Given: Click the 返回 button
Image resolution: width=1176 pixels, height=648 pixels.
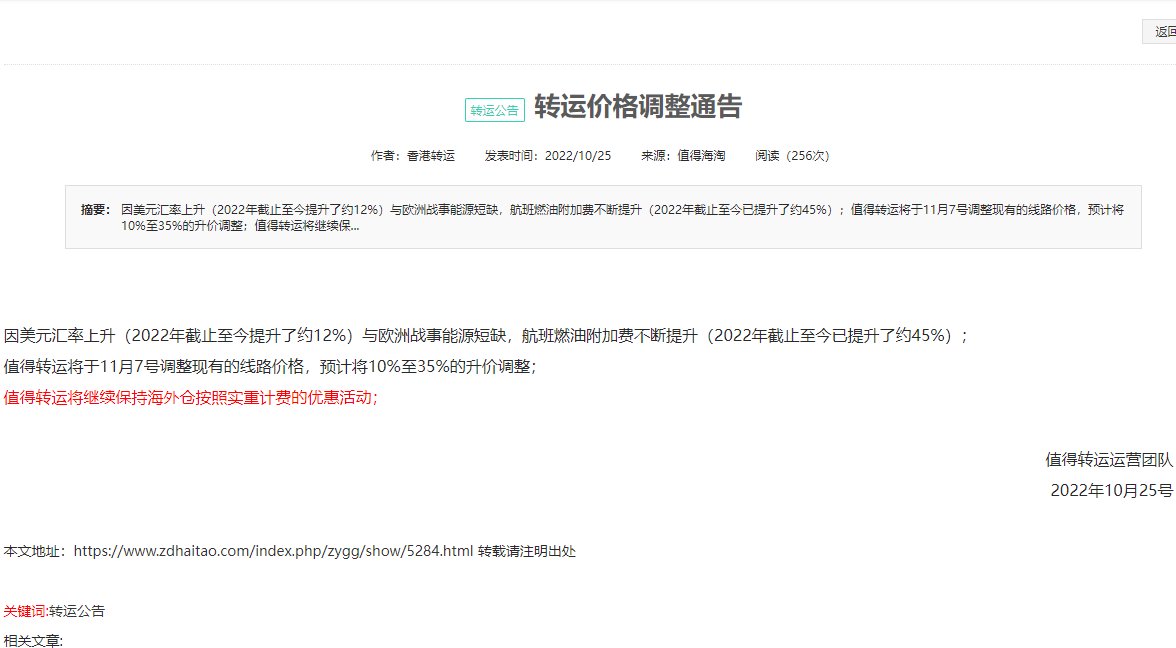Looking at the screenshot, I should (1160, 32).
